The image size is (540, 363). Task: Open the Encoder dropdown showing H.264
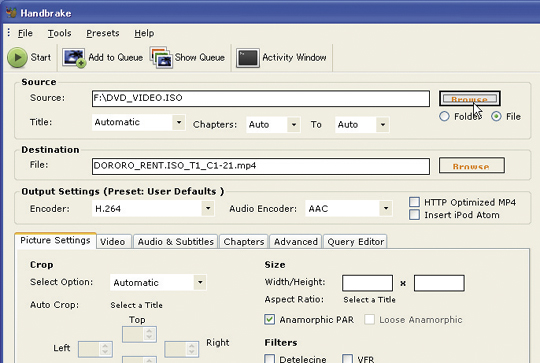tap(153, 208)
